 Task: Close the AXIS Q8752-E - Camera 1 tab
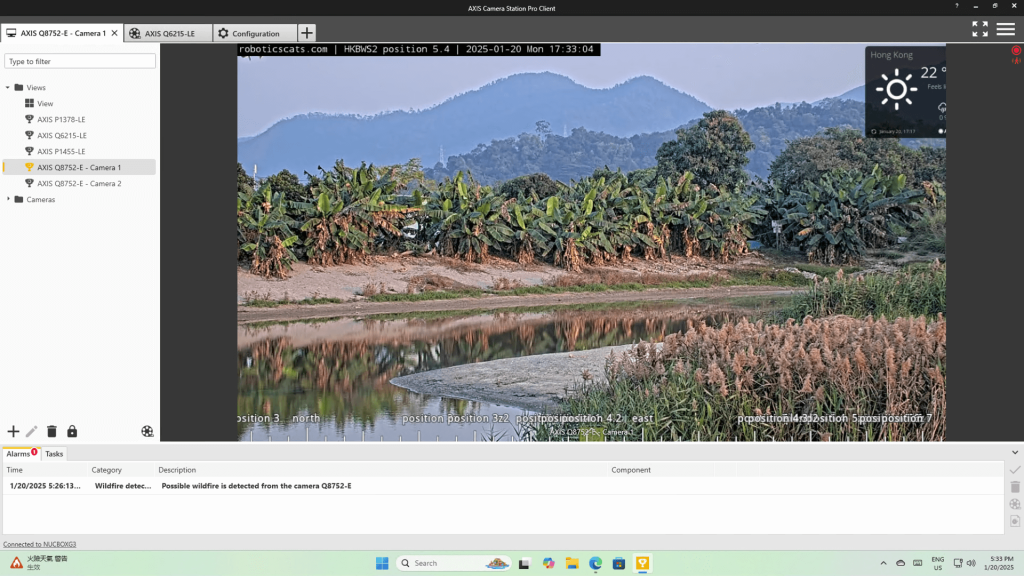point(114,33)
